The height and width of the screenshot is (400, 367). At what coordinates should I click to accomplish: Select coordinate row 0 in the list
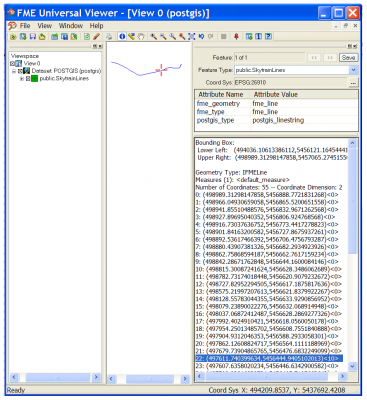267,195
